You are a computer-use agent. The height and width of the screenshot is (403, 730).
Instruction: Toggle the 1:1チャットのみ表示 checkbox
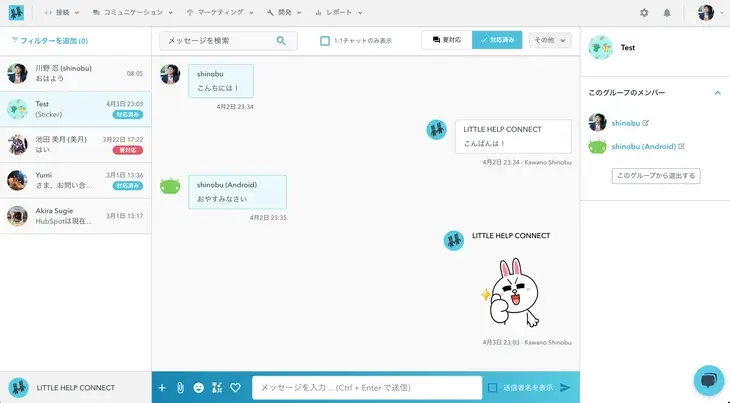click(x=325, y=41)
